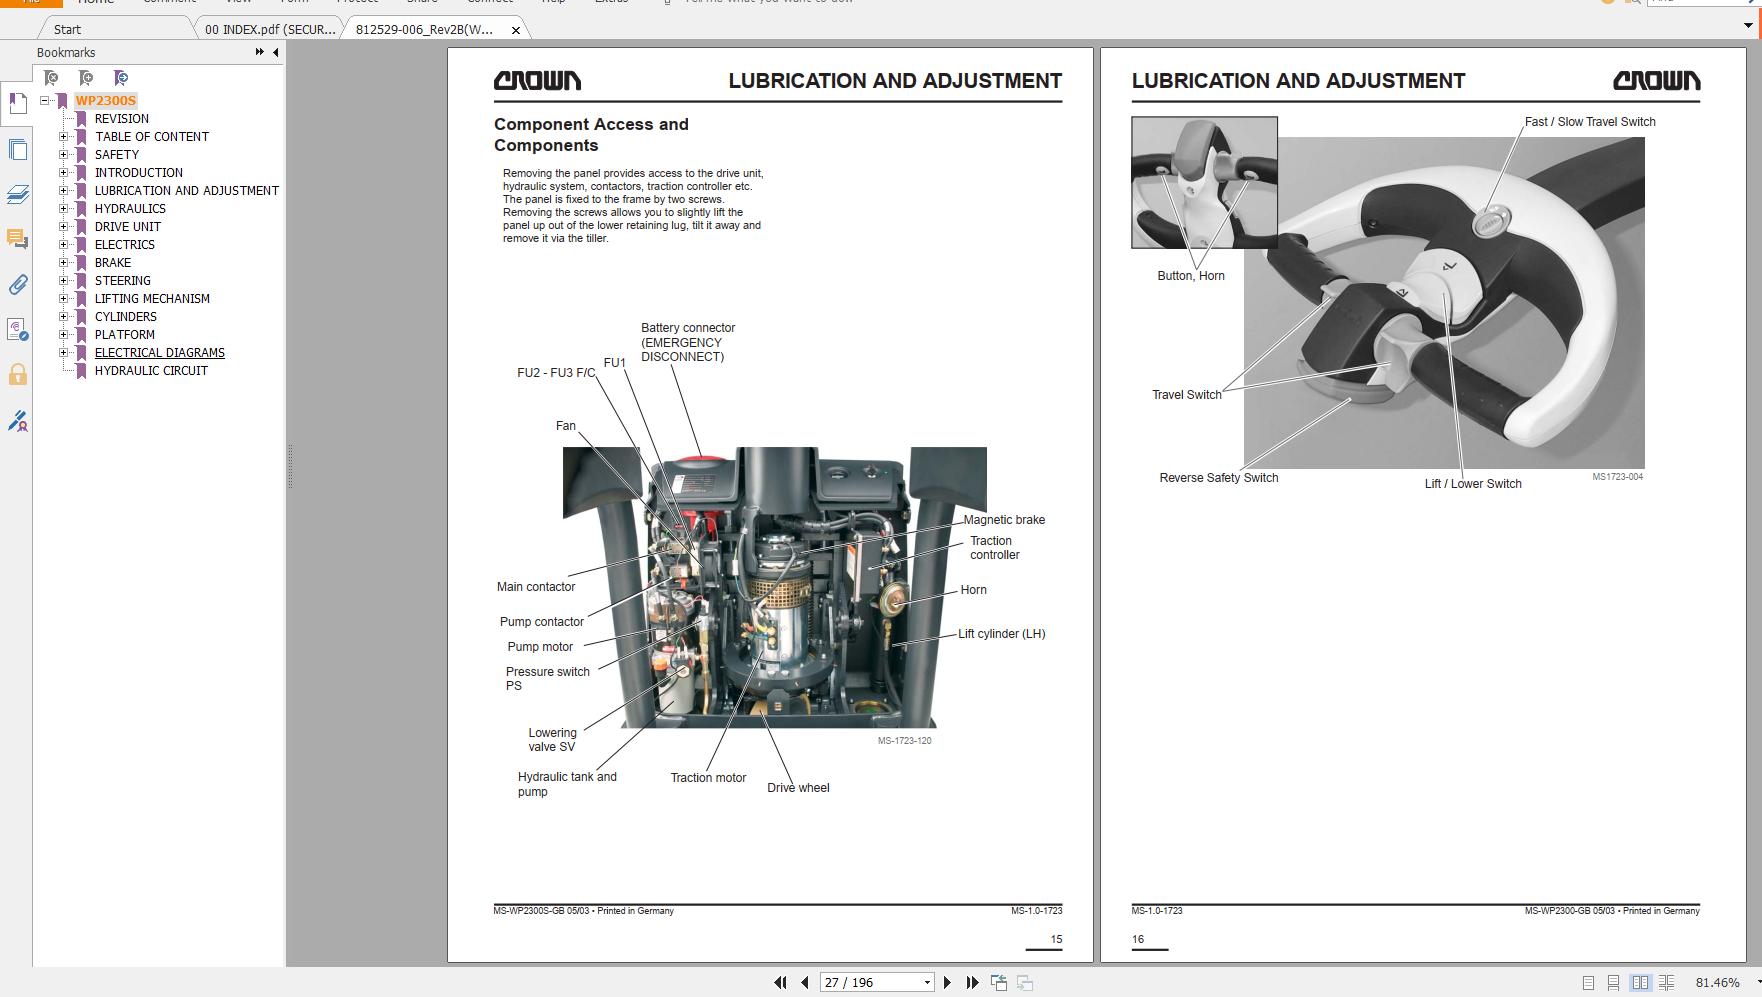The image size is (1762, 997).
Task: Open the CYLINDERS bookmark label
Action: [126, 316]
